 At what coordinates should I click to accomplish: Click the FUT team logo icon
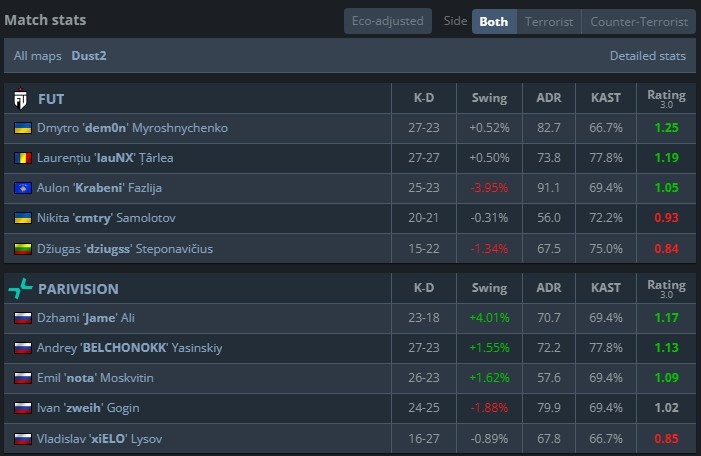point(21,99)
